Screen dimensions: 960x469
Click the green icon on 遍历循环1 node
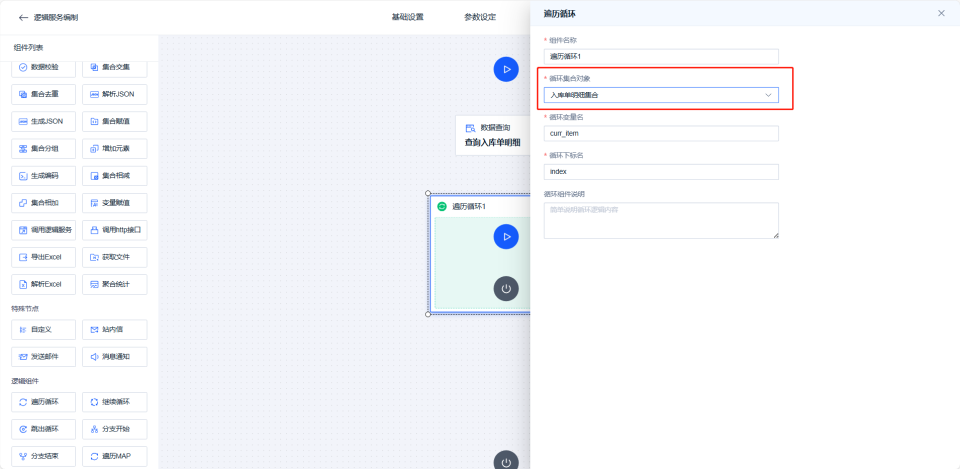pos(442,206)
